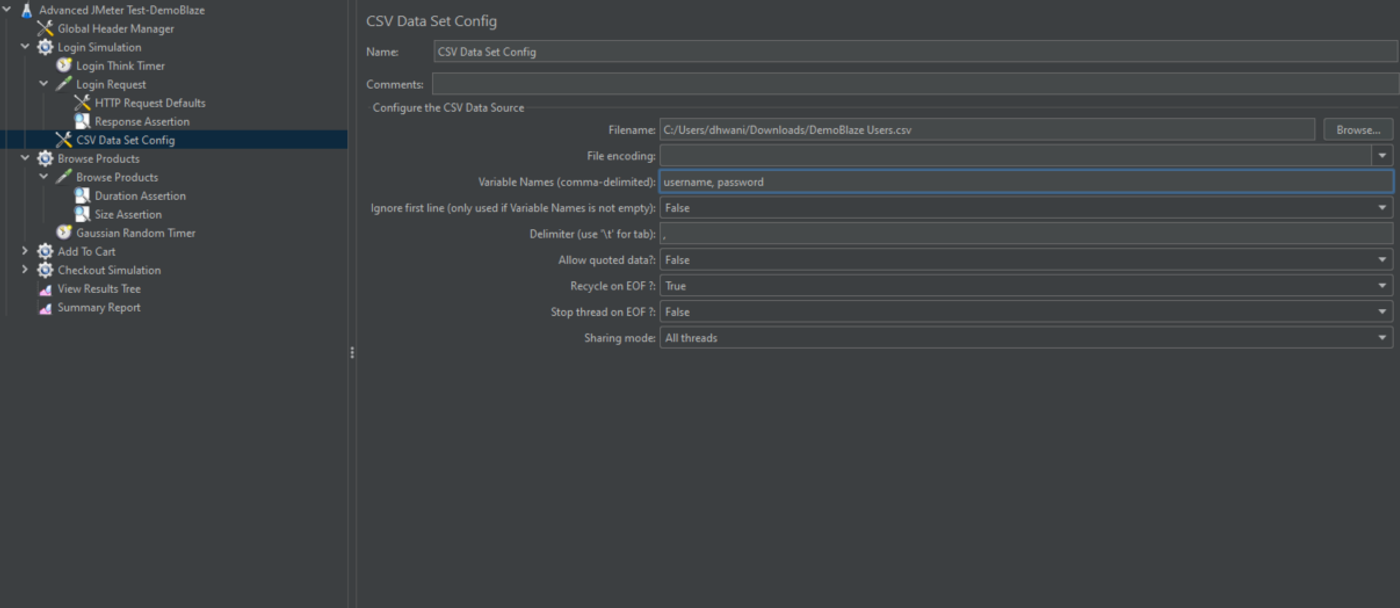Click the Login Think Timer clock icon

coord(64,65)
